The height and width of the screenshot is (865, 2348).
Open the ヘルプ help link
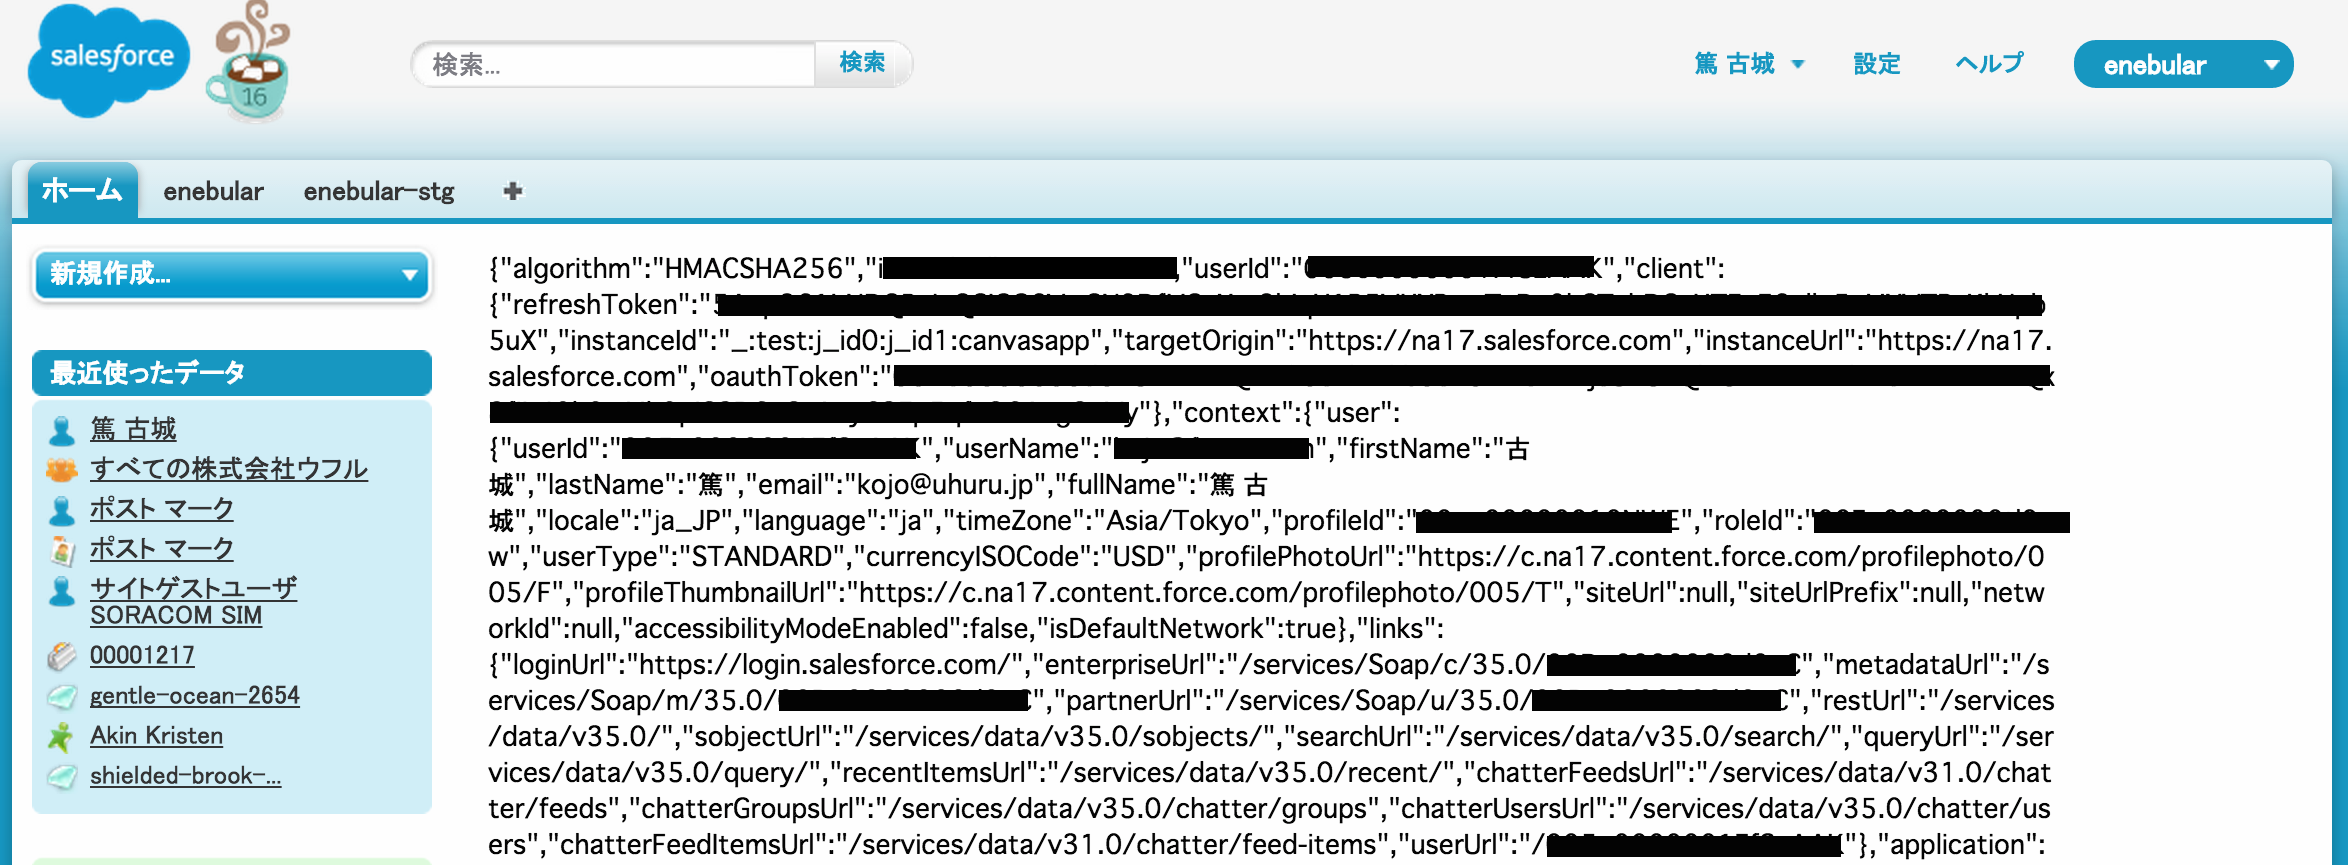click(1989, 64)
